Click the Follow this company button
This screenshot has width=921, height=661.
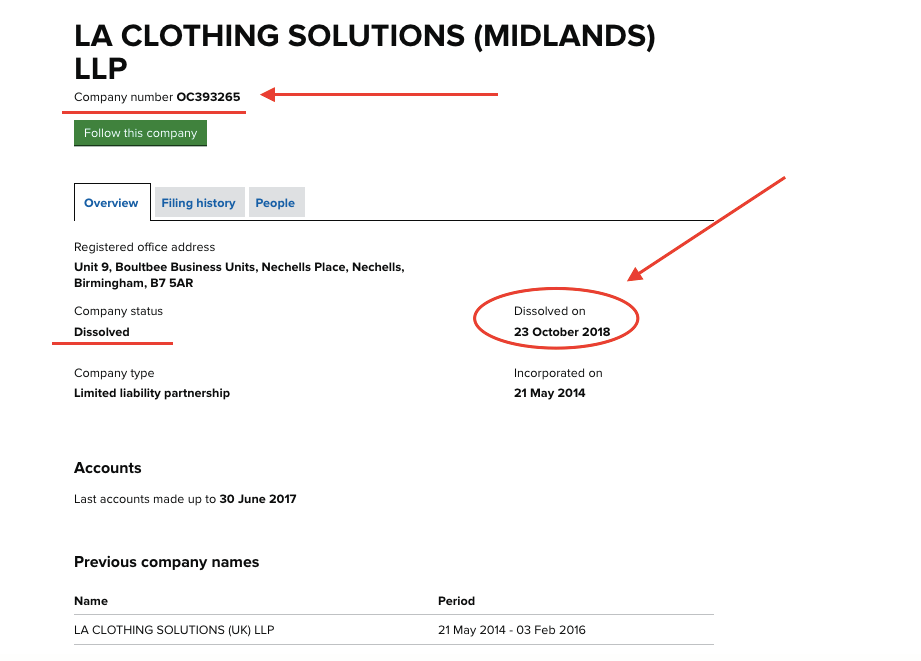[140, 133]
